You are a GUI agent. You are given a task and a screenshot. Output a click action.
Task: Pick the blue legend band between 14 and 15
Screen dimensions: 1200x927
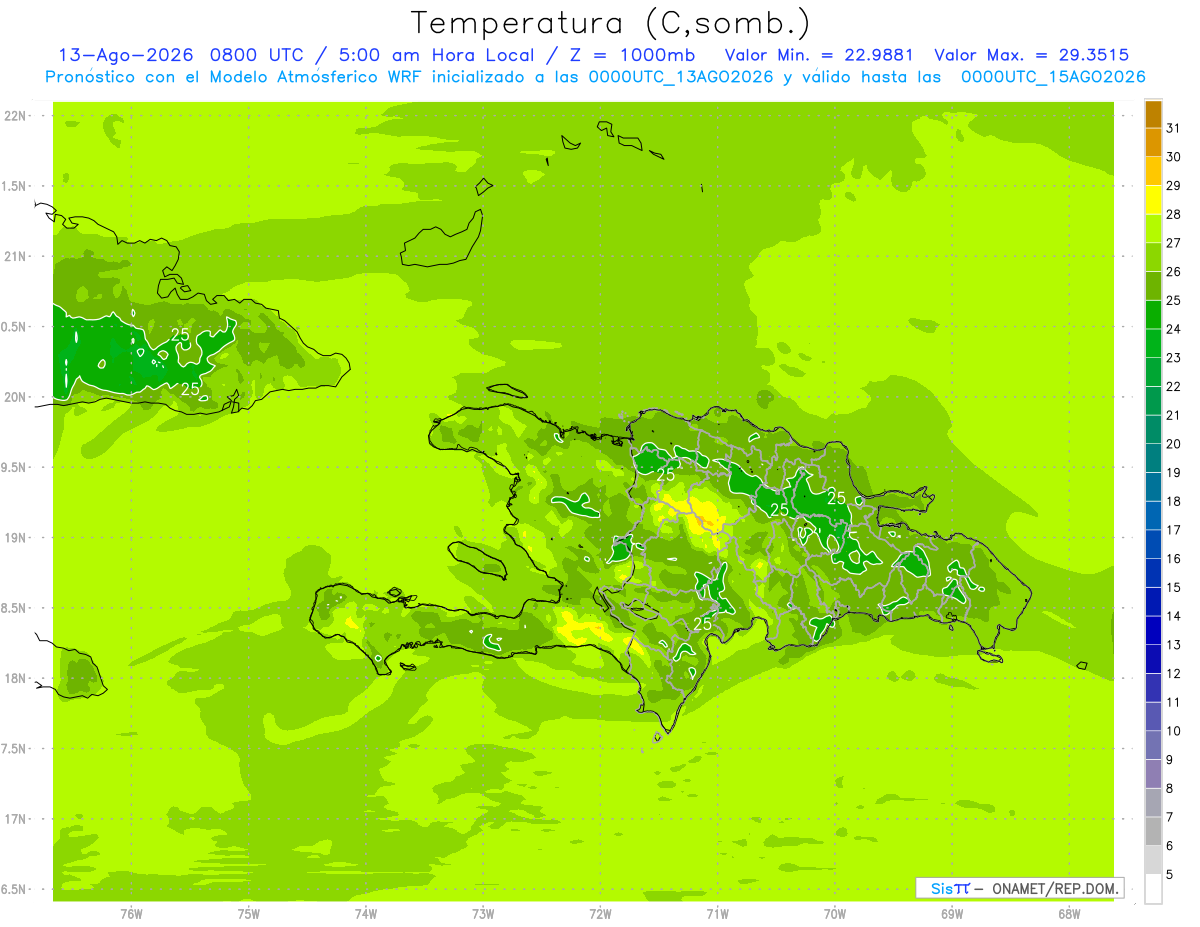(x=1153, y=602)
